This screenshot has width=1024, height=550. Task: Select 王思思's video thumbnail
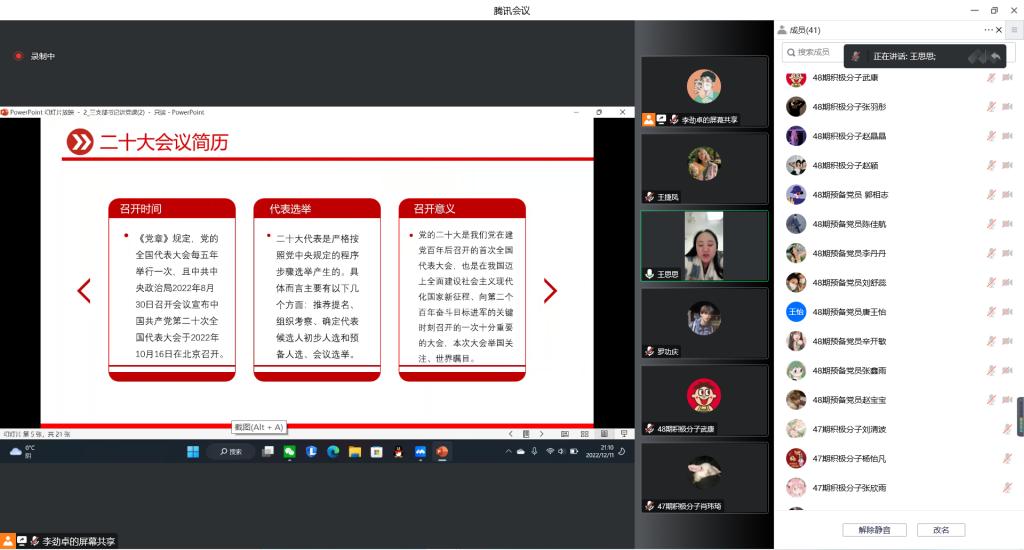pyautogui.click(x=704, y=246)
